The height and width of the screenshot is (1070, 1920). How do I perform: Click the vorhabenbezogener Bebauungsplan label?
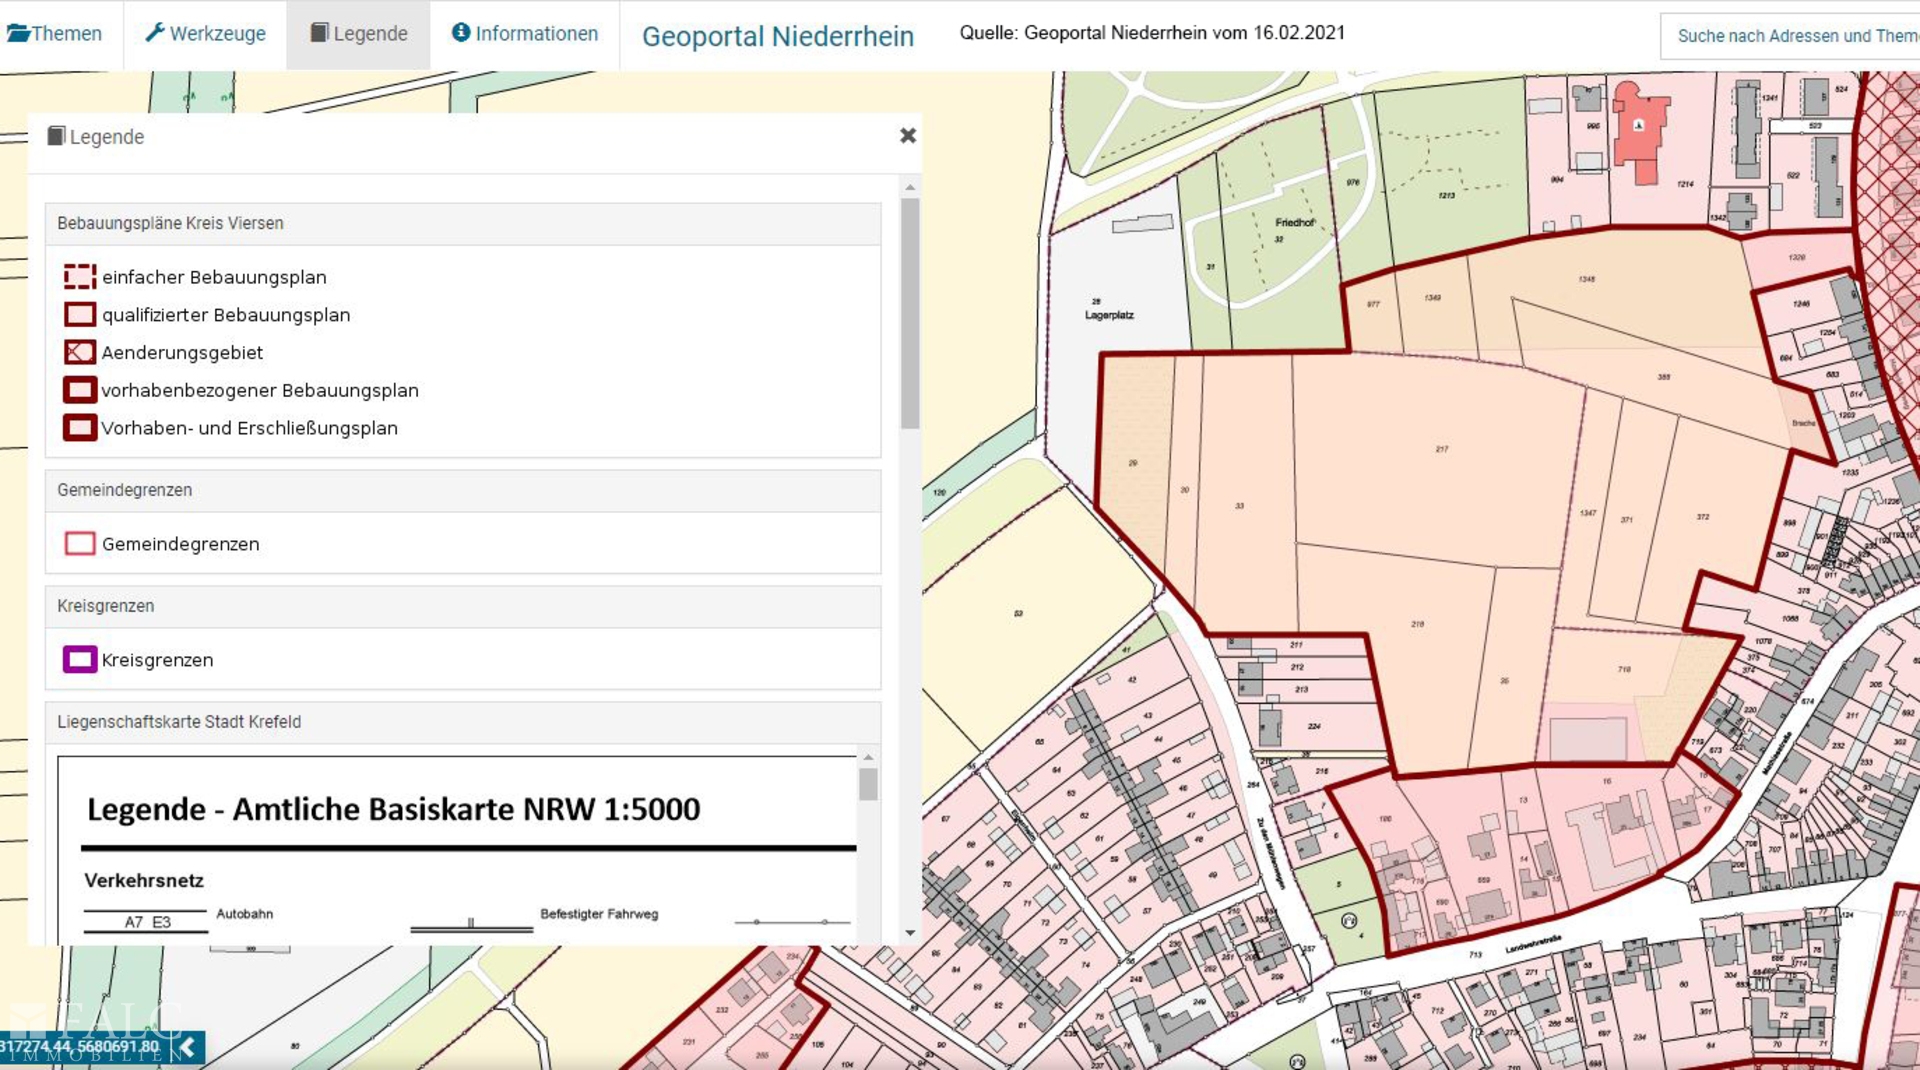[260, 391]
